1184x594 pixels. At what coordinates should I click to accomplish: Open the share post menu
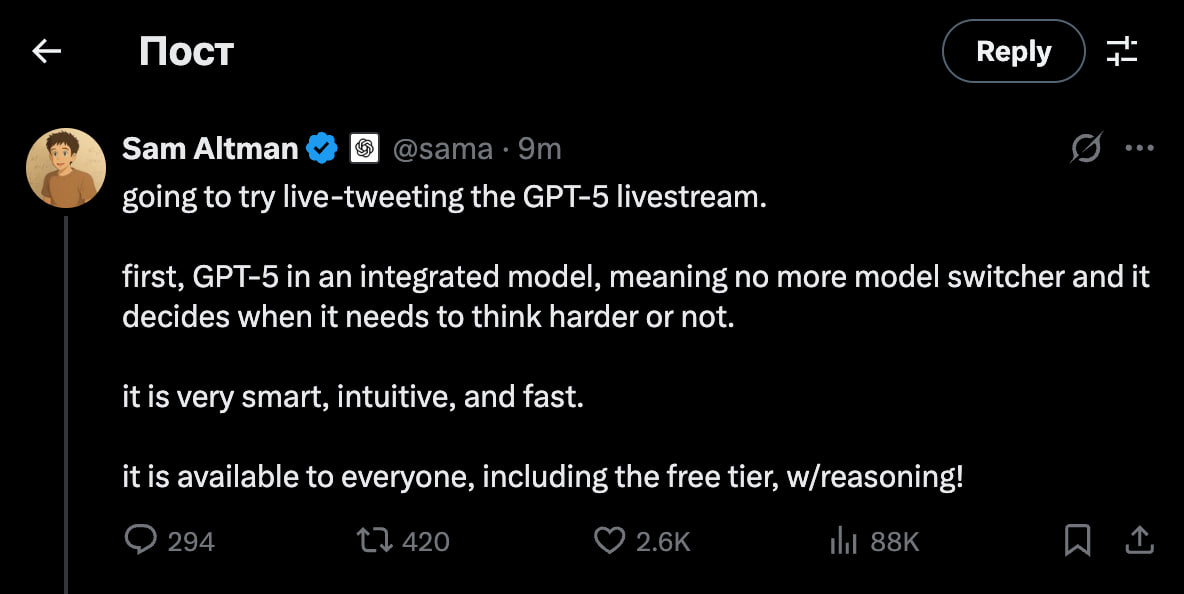[x=1140, y=541]
